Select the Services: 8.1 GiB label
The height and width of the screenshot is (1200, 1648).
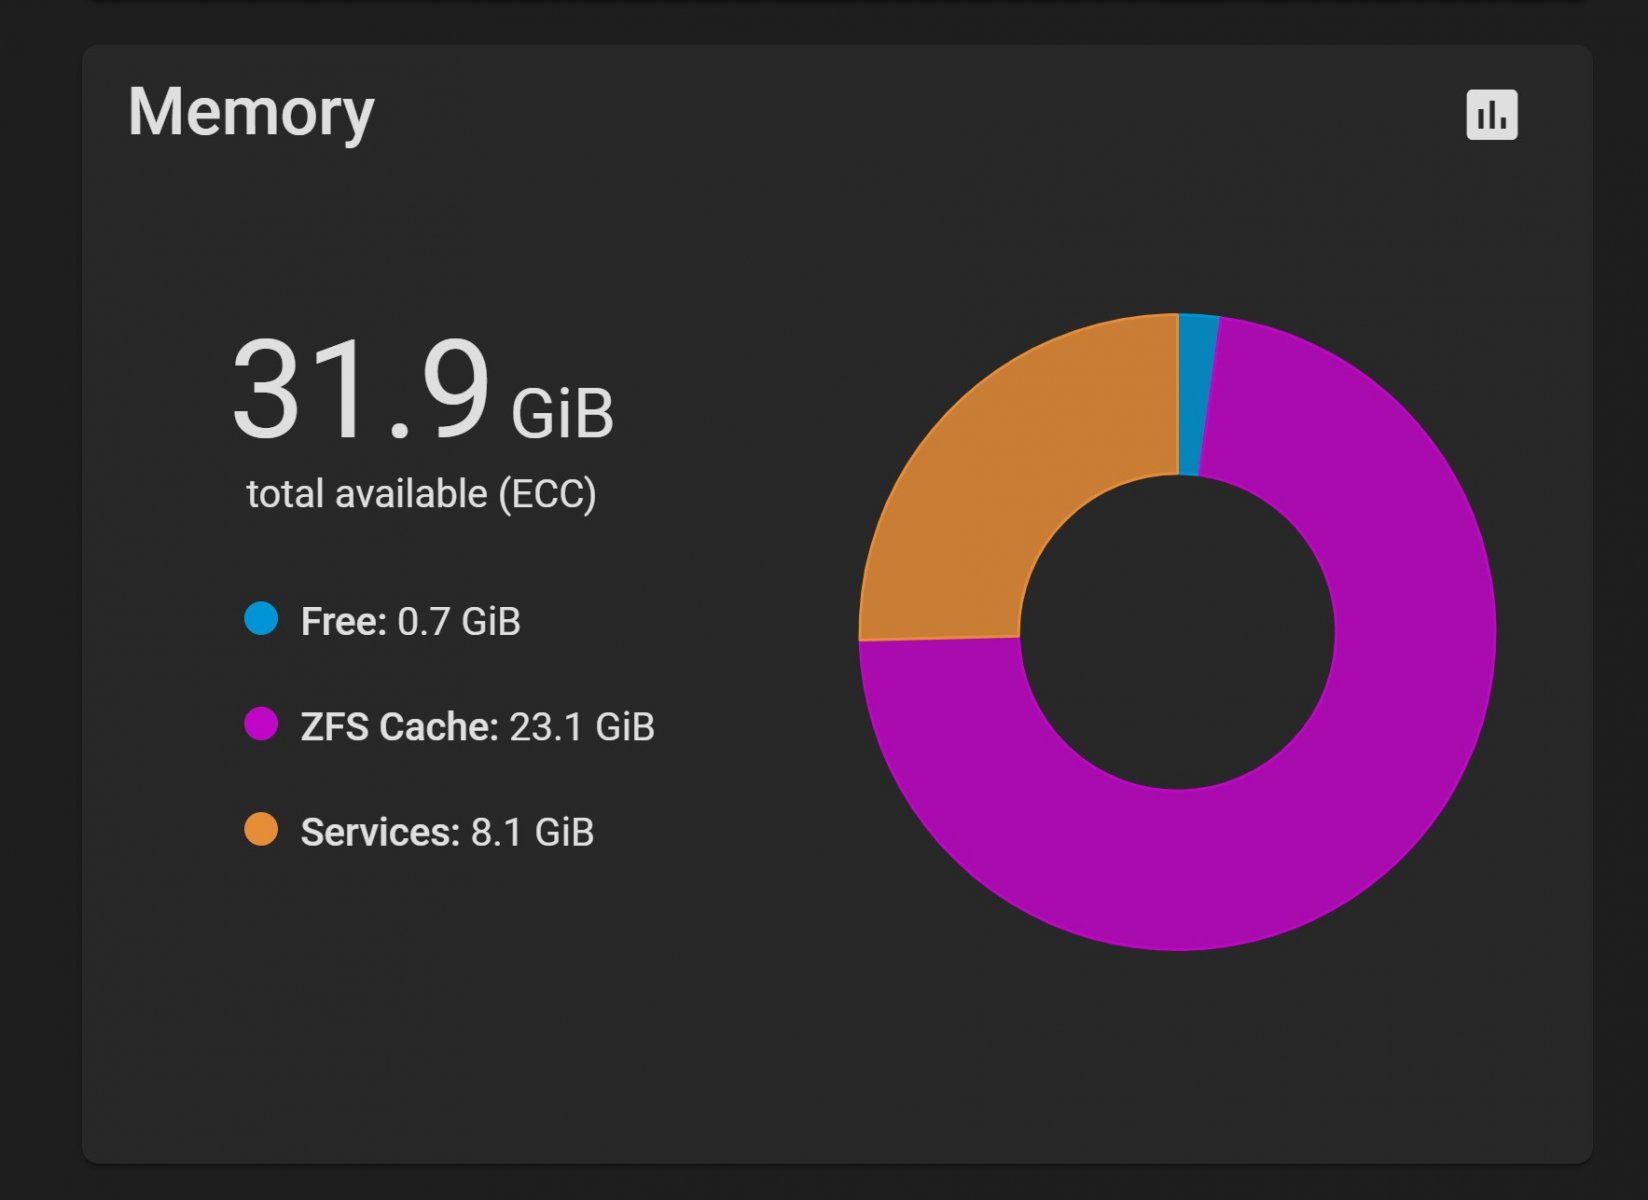point(447,832)
